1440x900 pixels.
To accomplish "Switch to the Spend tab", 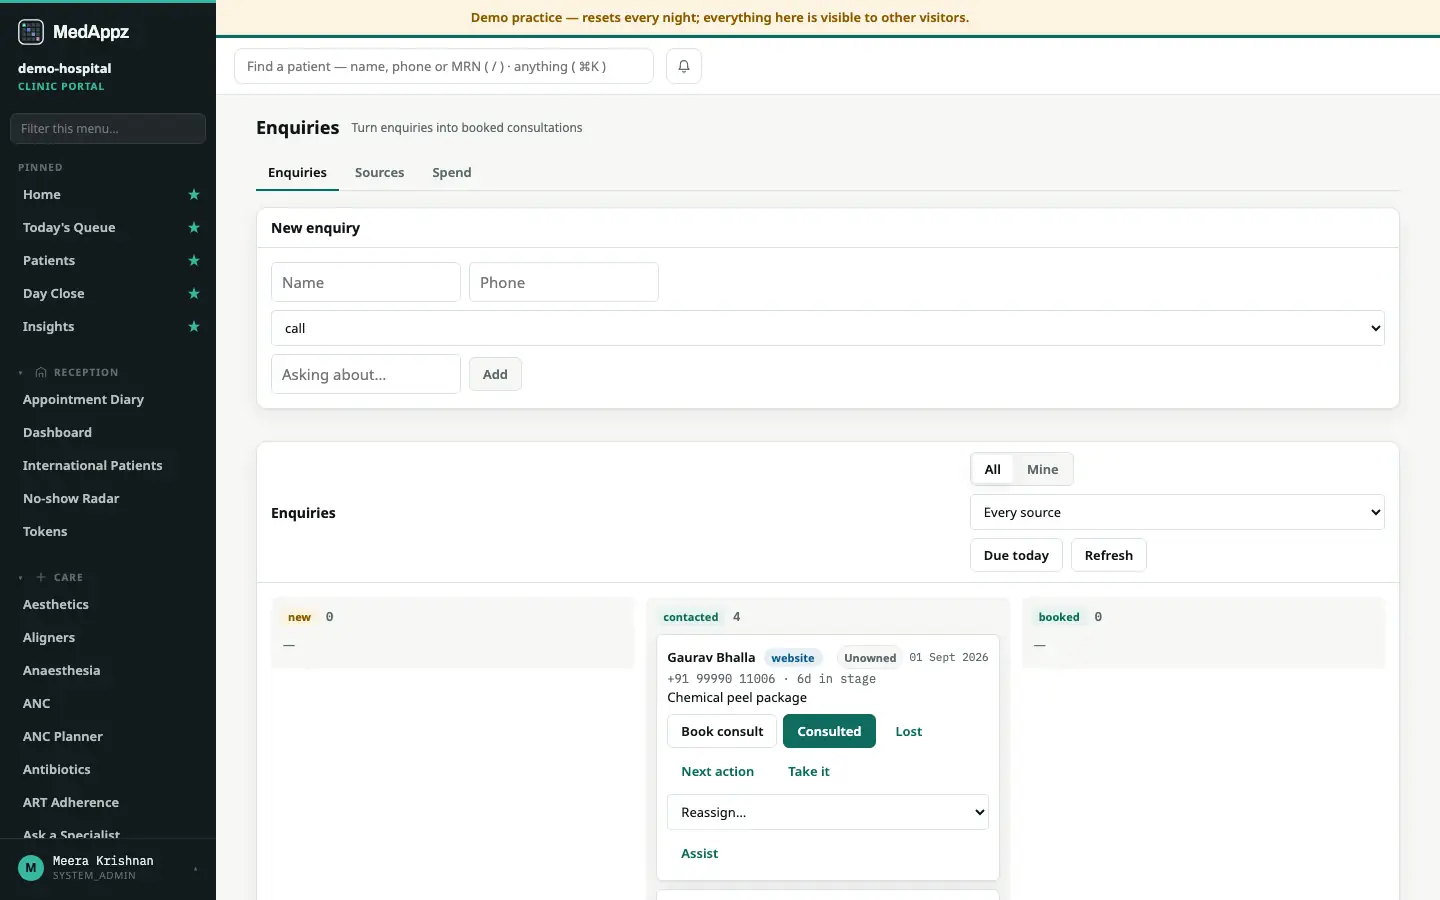I will tap(451, 173).
